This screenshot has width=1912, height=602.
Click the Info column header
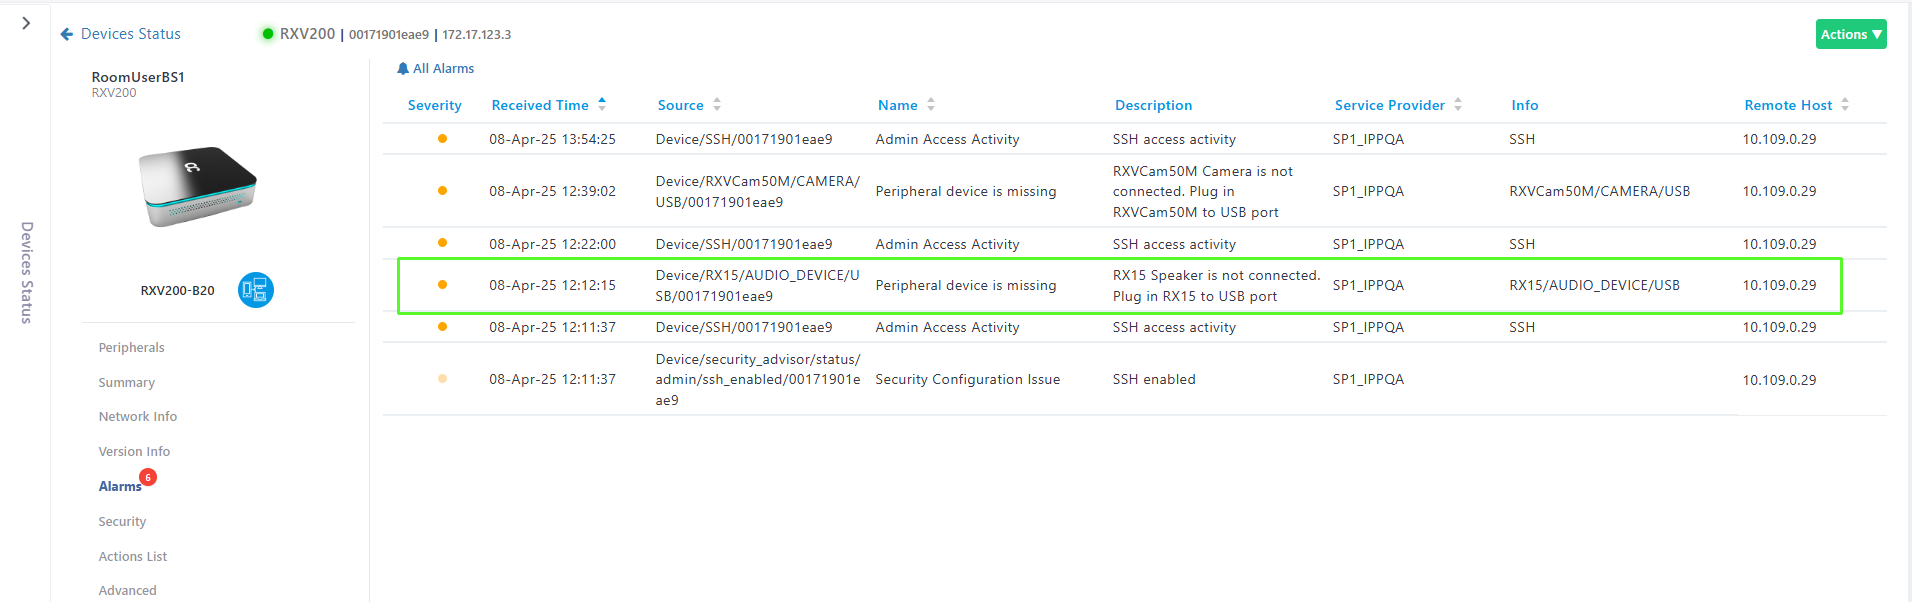tap(1524, 105)
